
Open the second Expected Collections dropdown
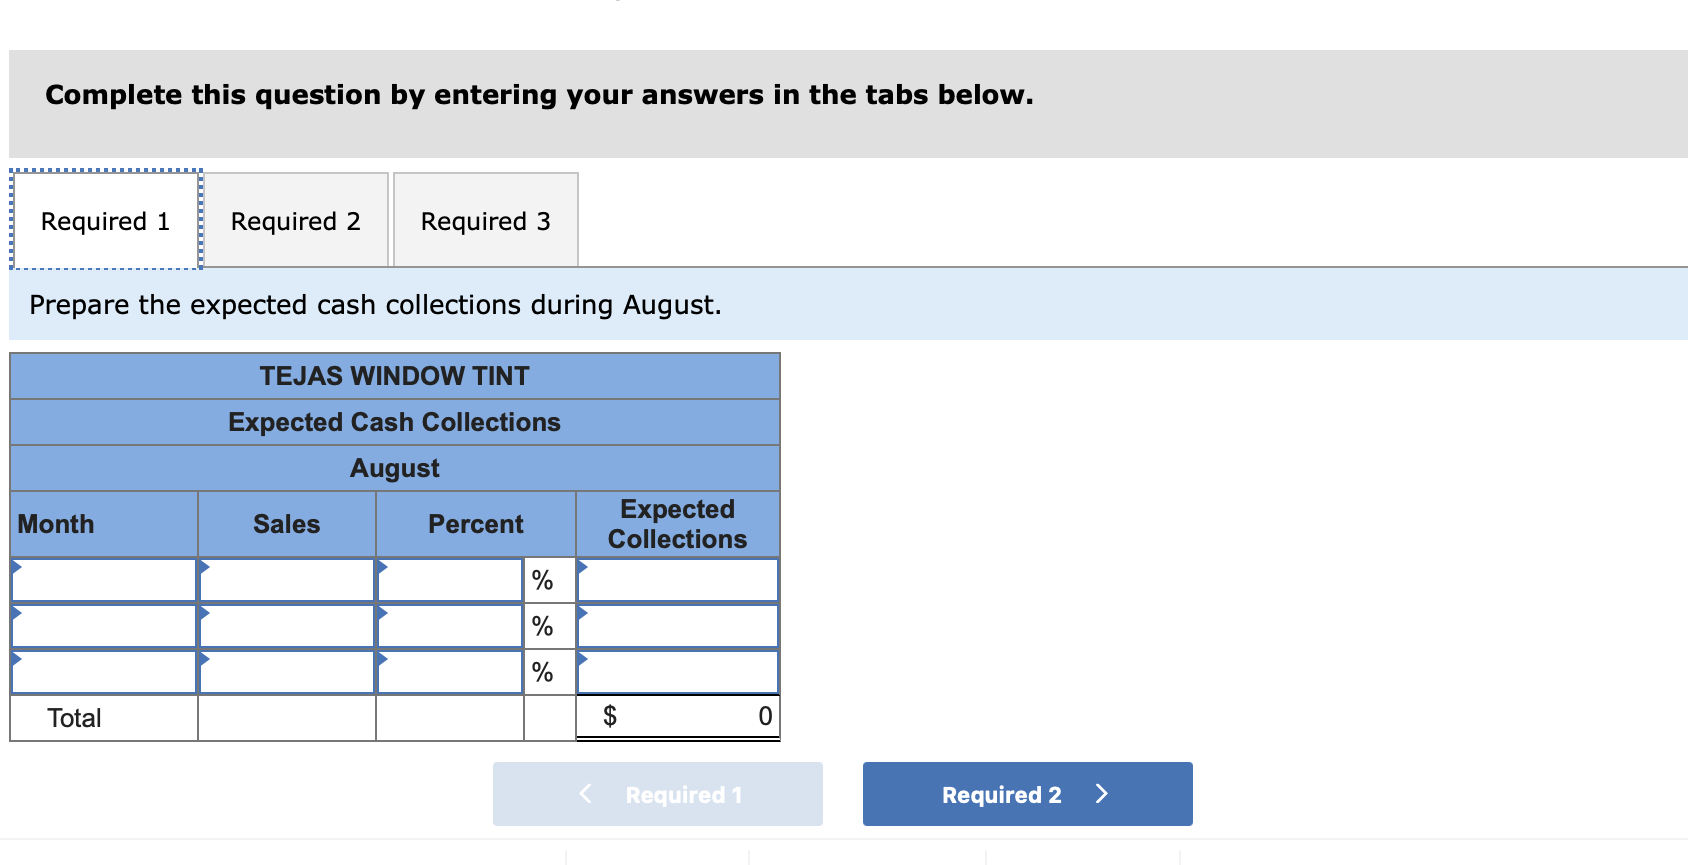coord(676,625)
